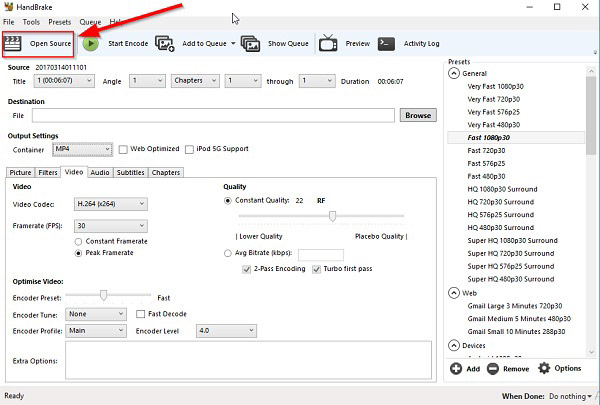600x405 pixels.
Task: Open the Framerate (FPS) dropdown
Action: pyautogui.click(x=111, y=226)
